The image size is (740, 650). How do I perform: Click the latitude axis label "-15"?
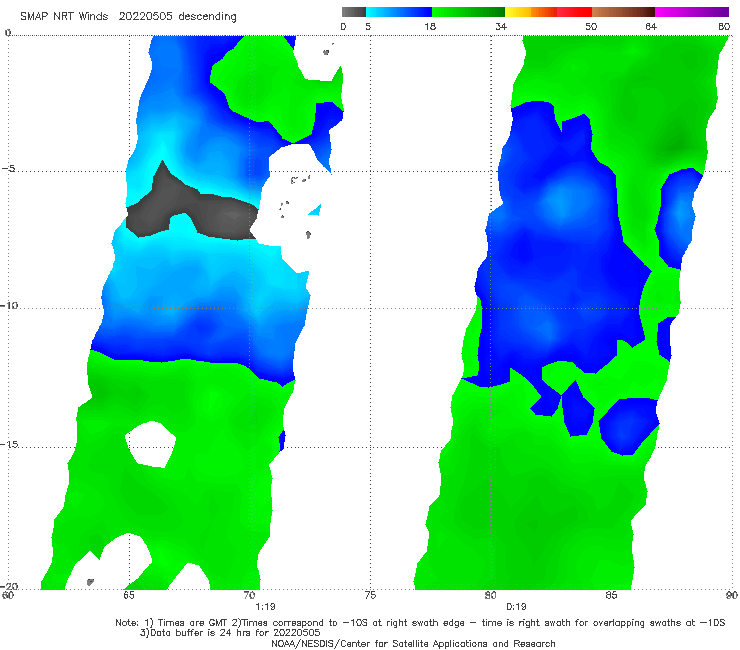9,444
